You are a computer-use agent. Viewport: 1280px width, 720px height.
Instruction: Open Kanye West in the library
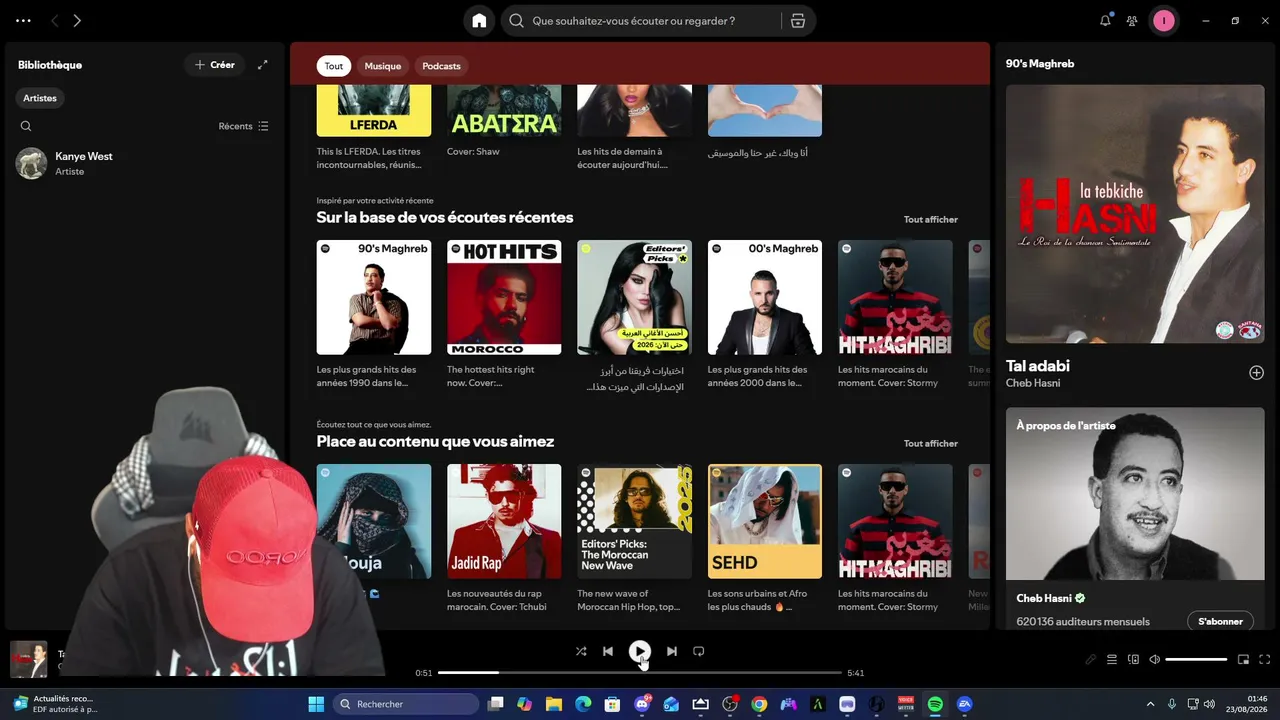coord(144,163)
